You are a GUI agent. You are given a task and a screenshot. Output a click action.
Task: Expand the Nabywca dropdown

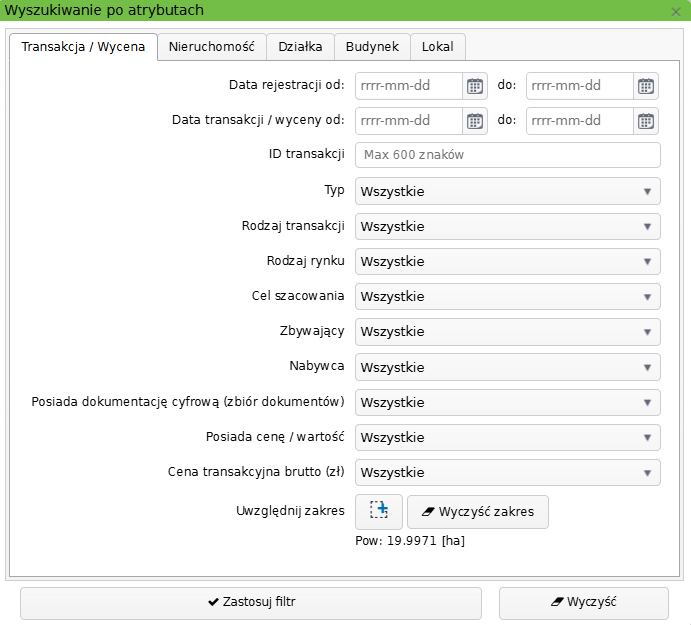point(507,367)
